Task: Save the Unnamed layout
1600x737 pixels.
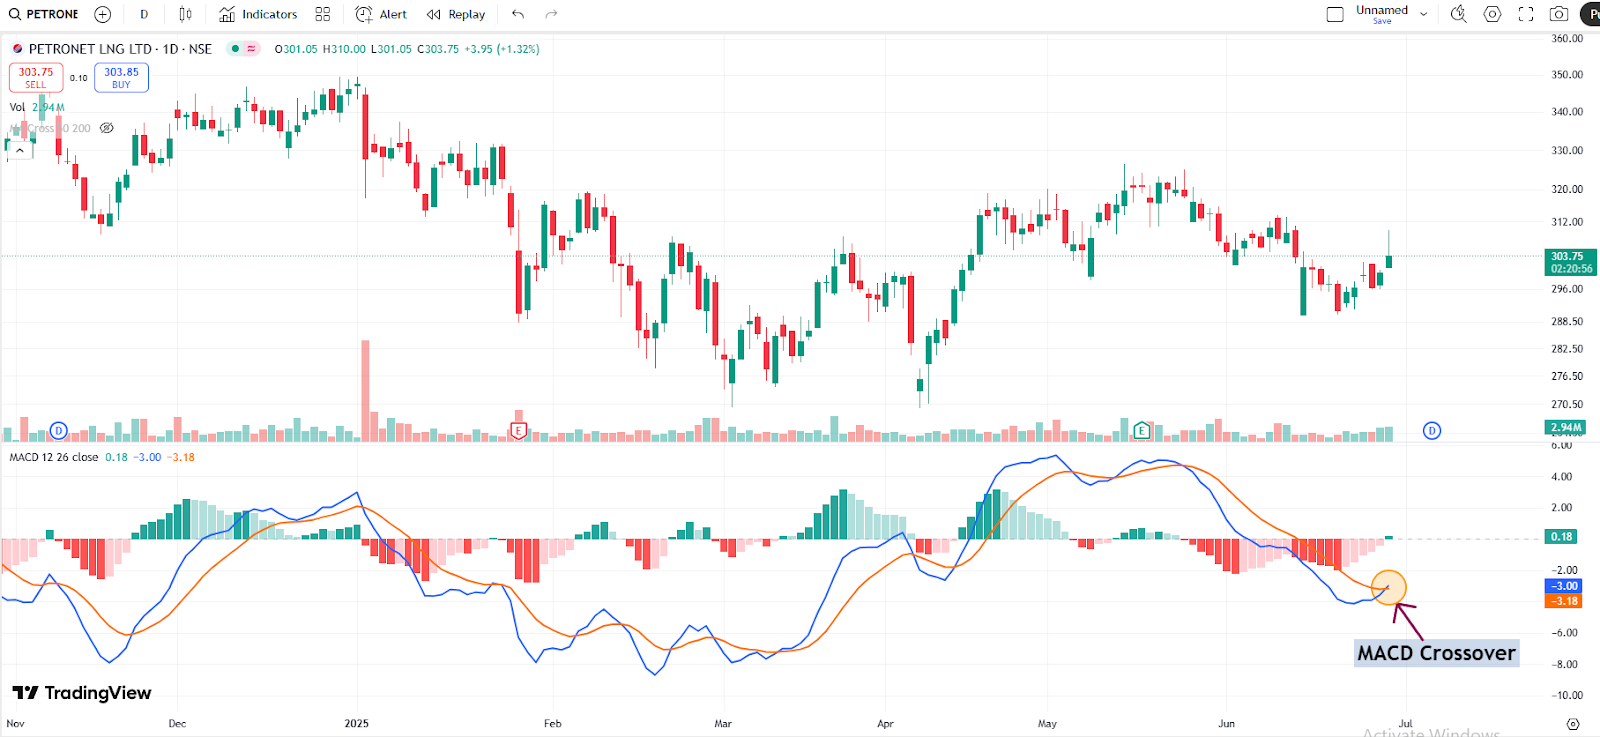Action: (1382, 21)
